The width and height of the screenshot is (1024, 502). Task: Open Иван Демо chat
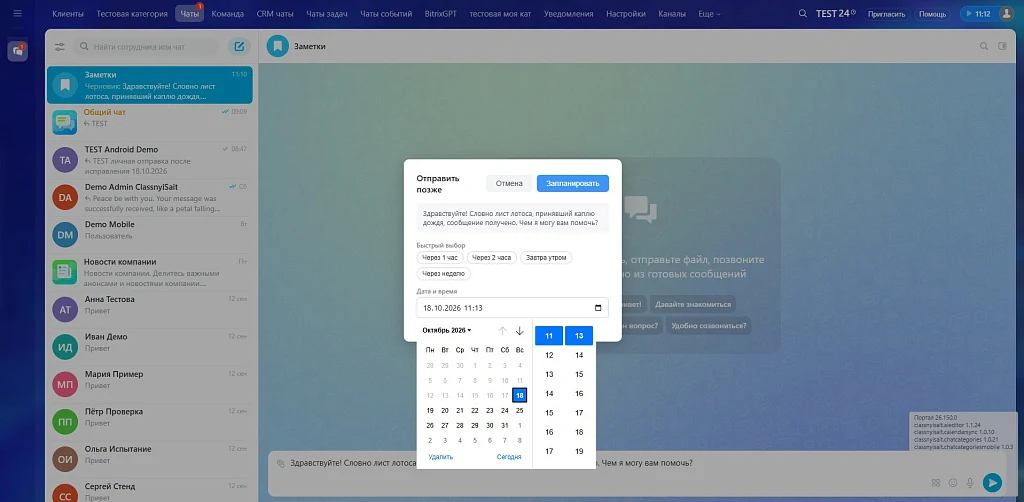click(x=150, y=347)
